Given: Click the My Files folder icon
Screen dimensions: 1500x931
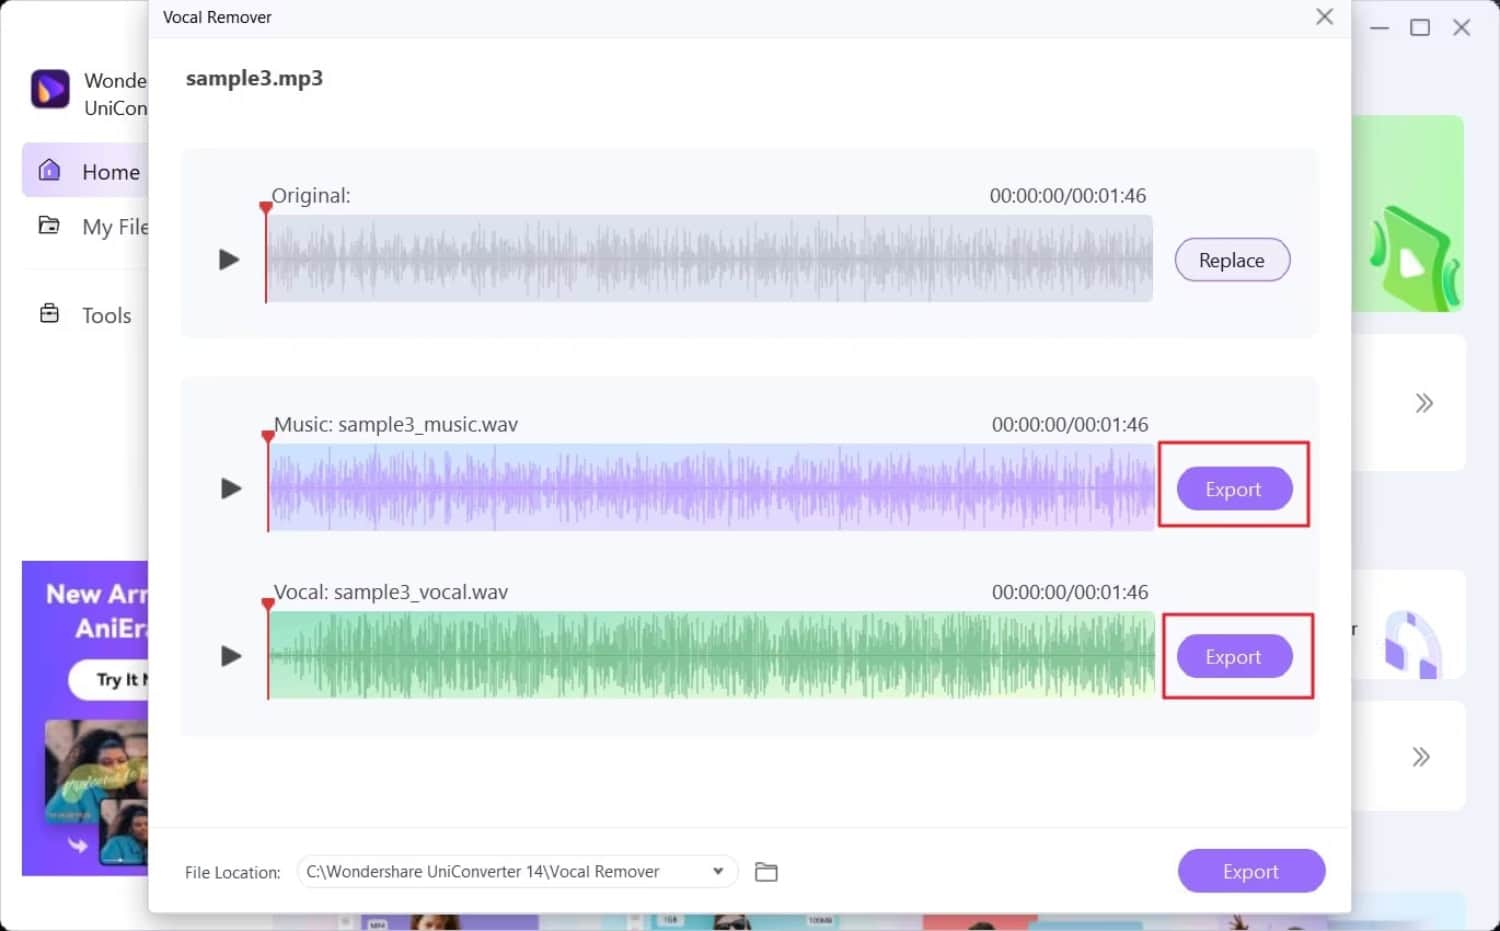Looking at the screenshot, I should 49,225.
